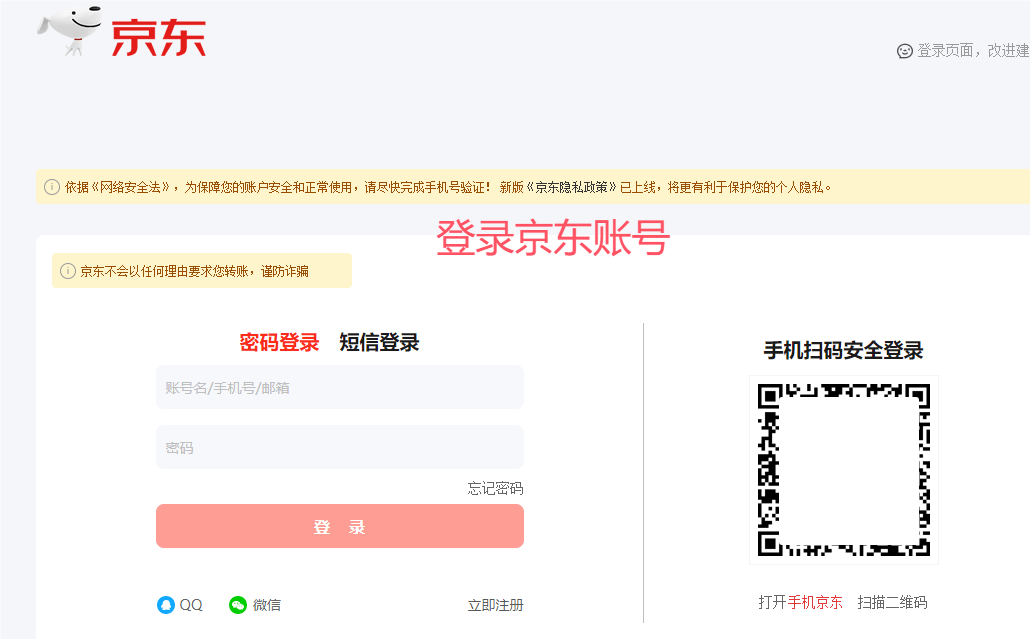
Task: Click the JD dog mascot logo
Action: click(69, 31)
